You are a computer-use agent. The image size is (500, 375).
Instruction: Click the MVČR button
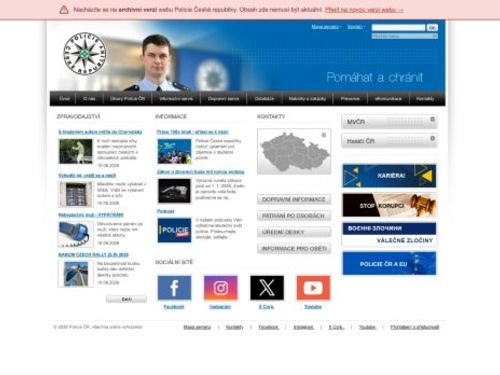point(389,122)
